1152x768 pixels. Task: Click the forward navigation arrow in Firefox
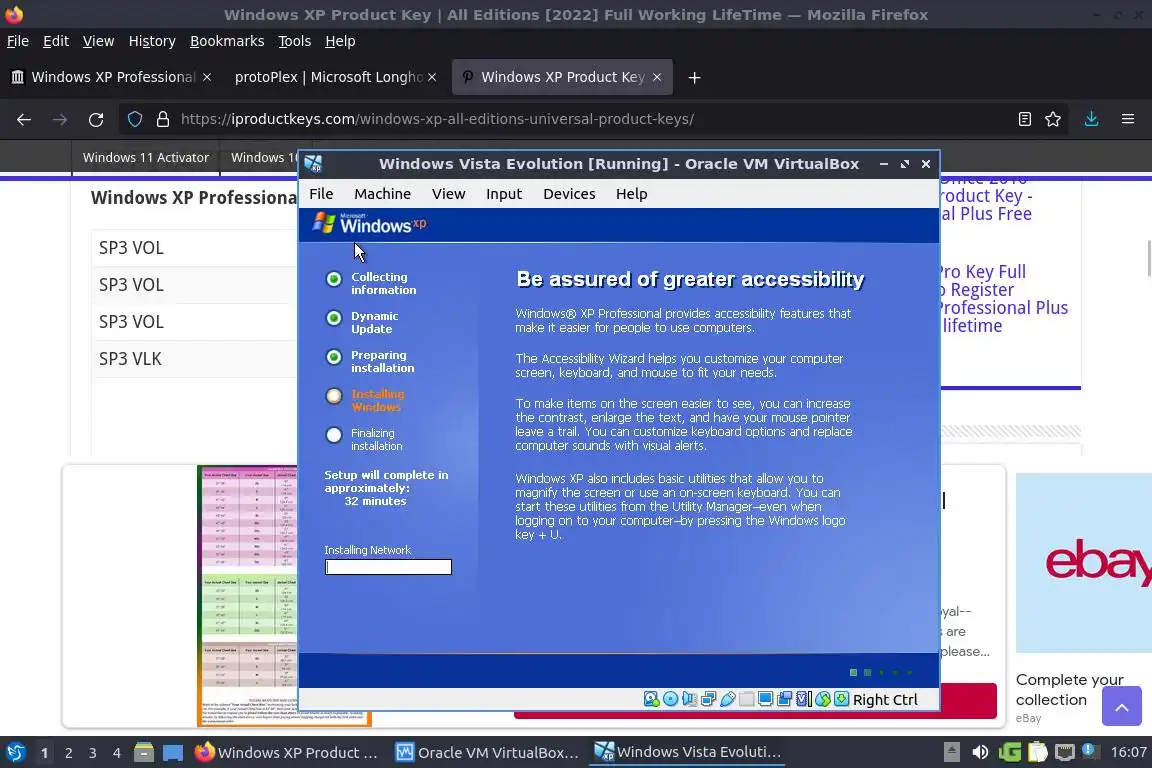(60, 119)
